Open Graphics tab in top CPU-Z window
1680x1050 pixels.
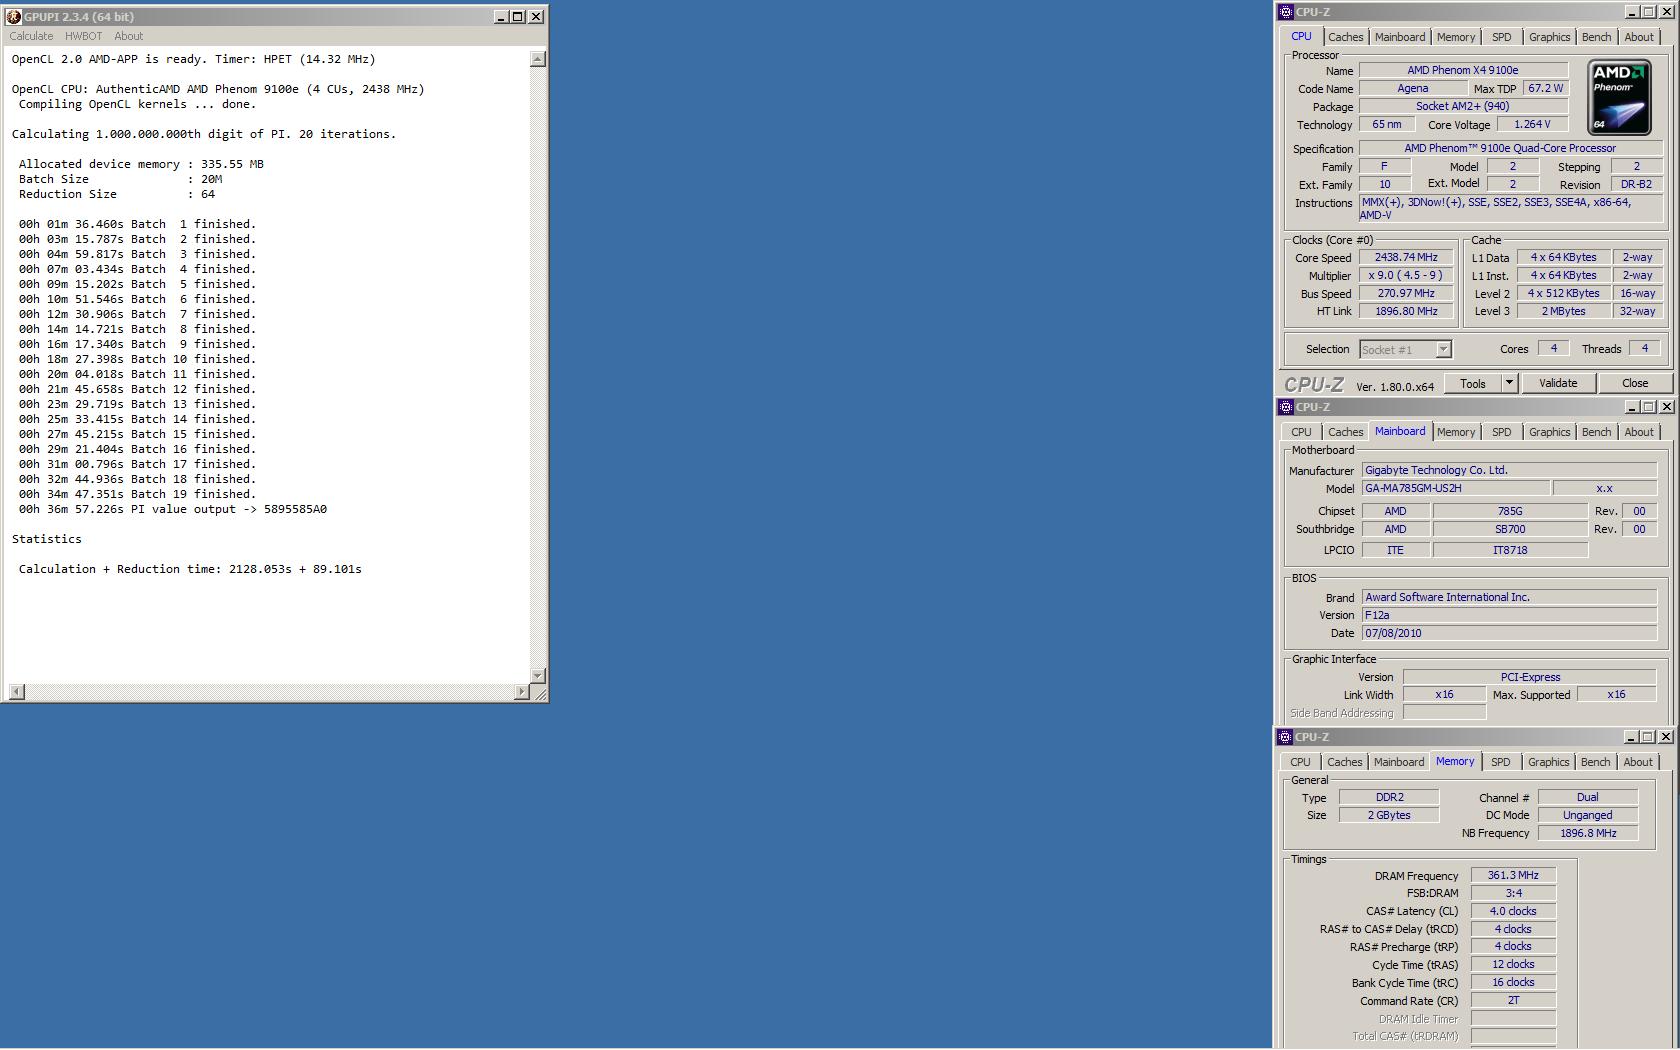click(1549, 37)
